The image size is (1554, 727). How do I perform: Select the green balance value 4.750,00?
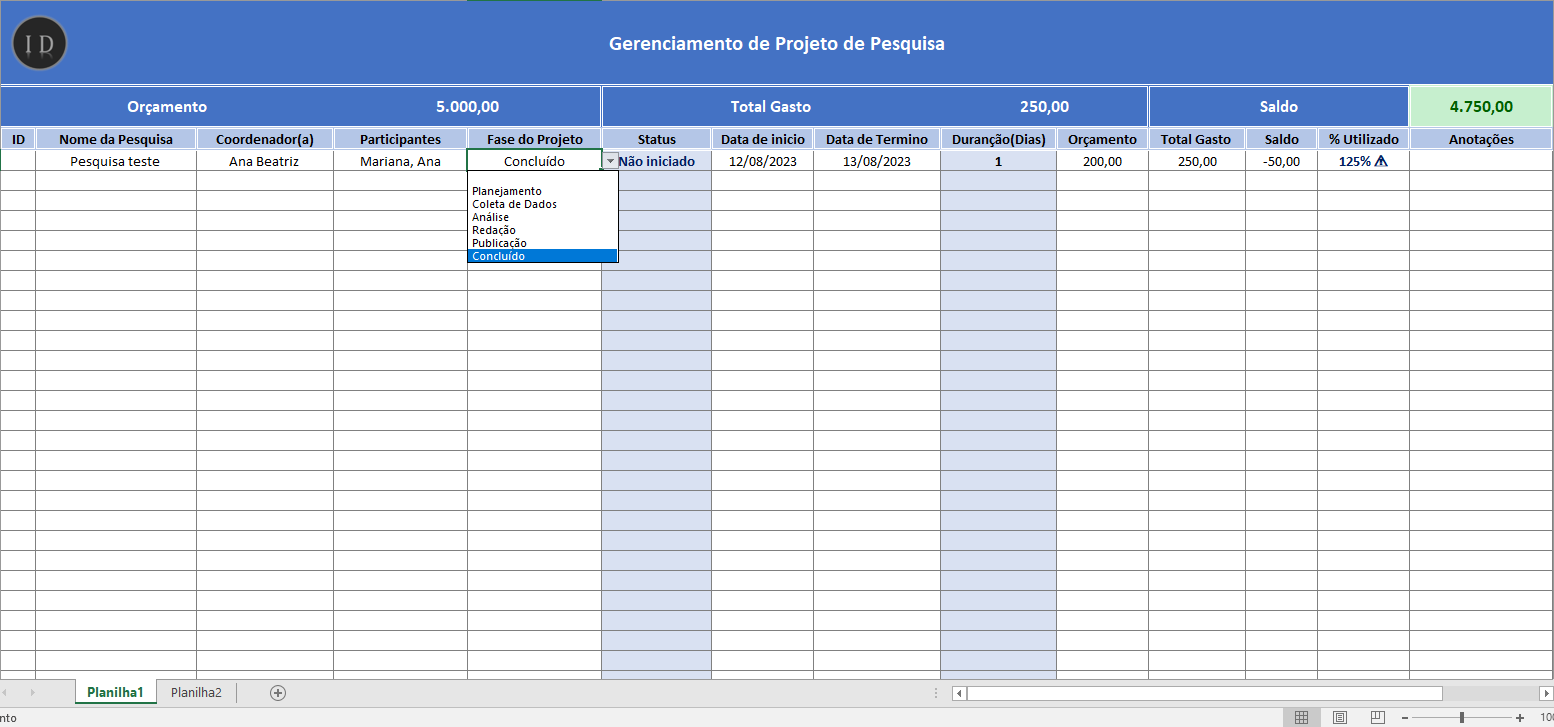(x=1481, y=107)
